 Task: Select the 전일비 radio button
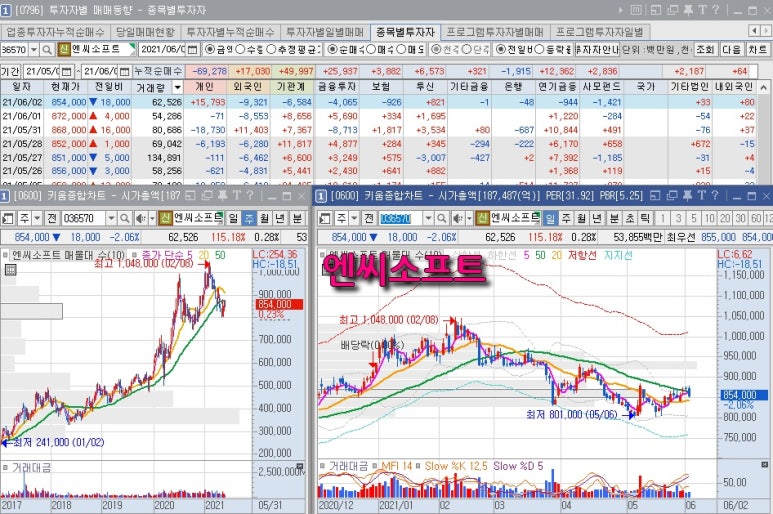pyautogui.click(x=500, y=49)
